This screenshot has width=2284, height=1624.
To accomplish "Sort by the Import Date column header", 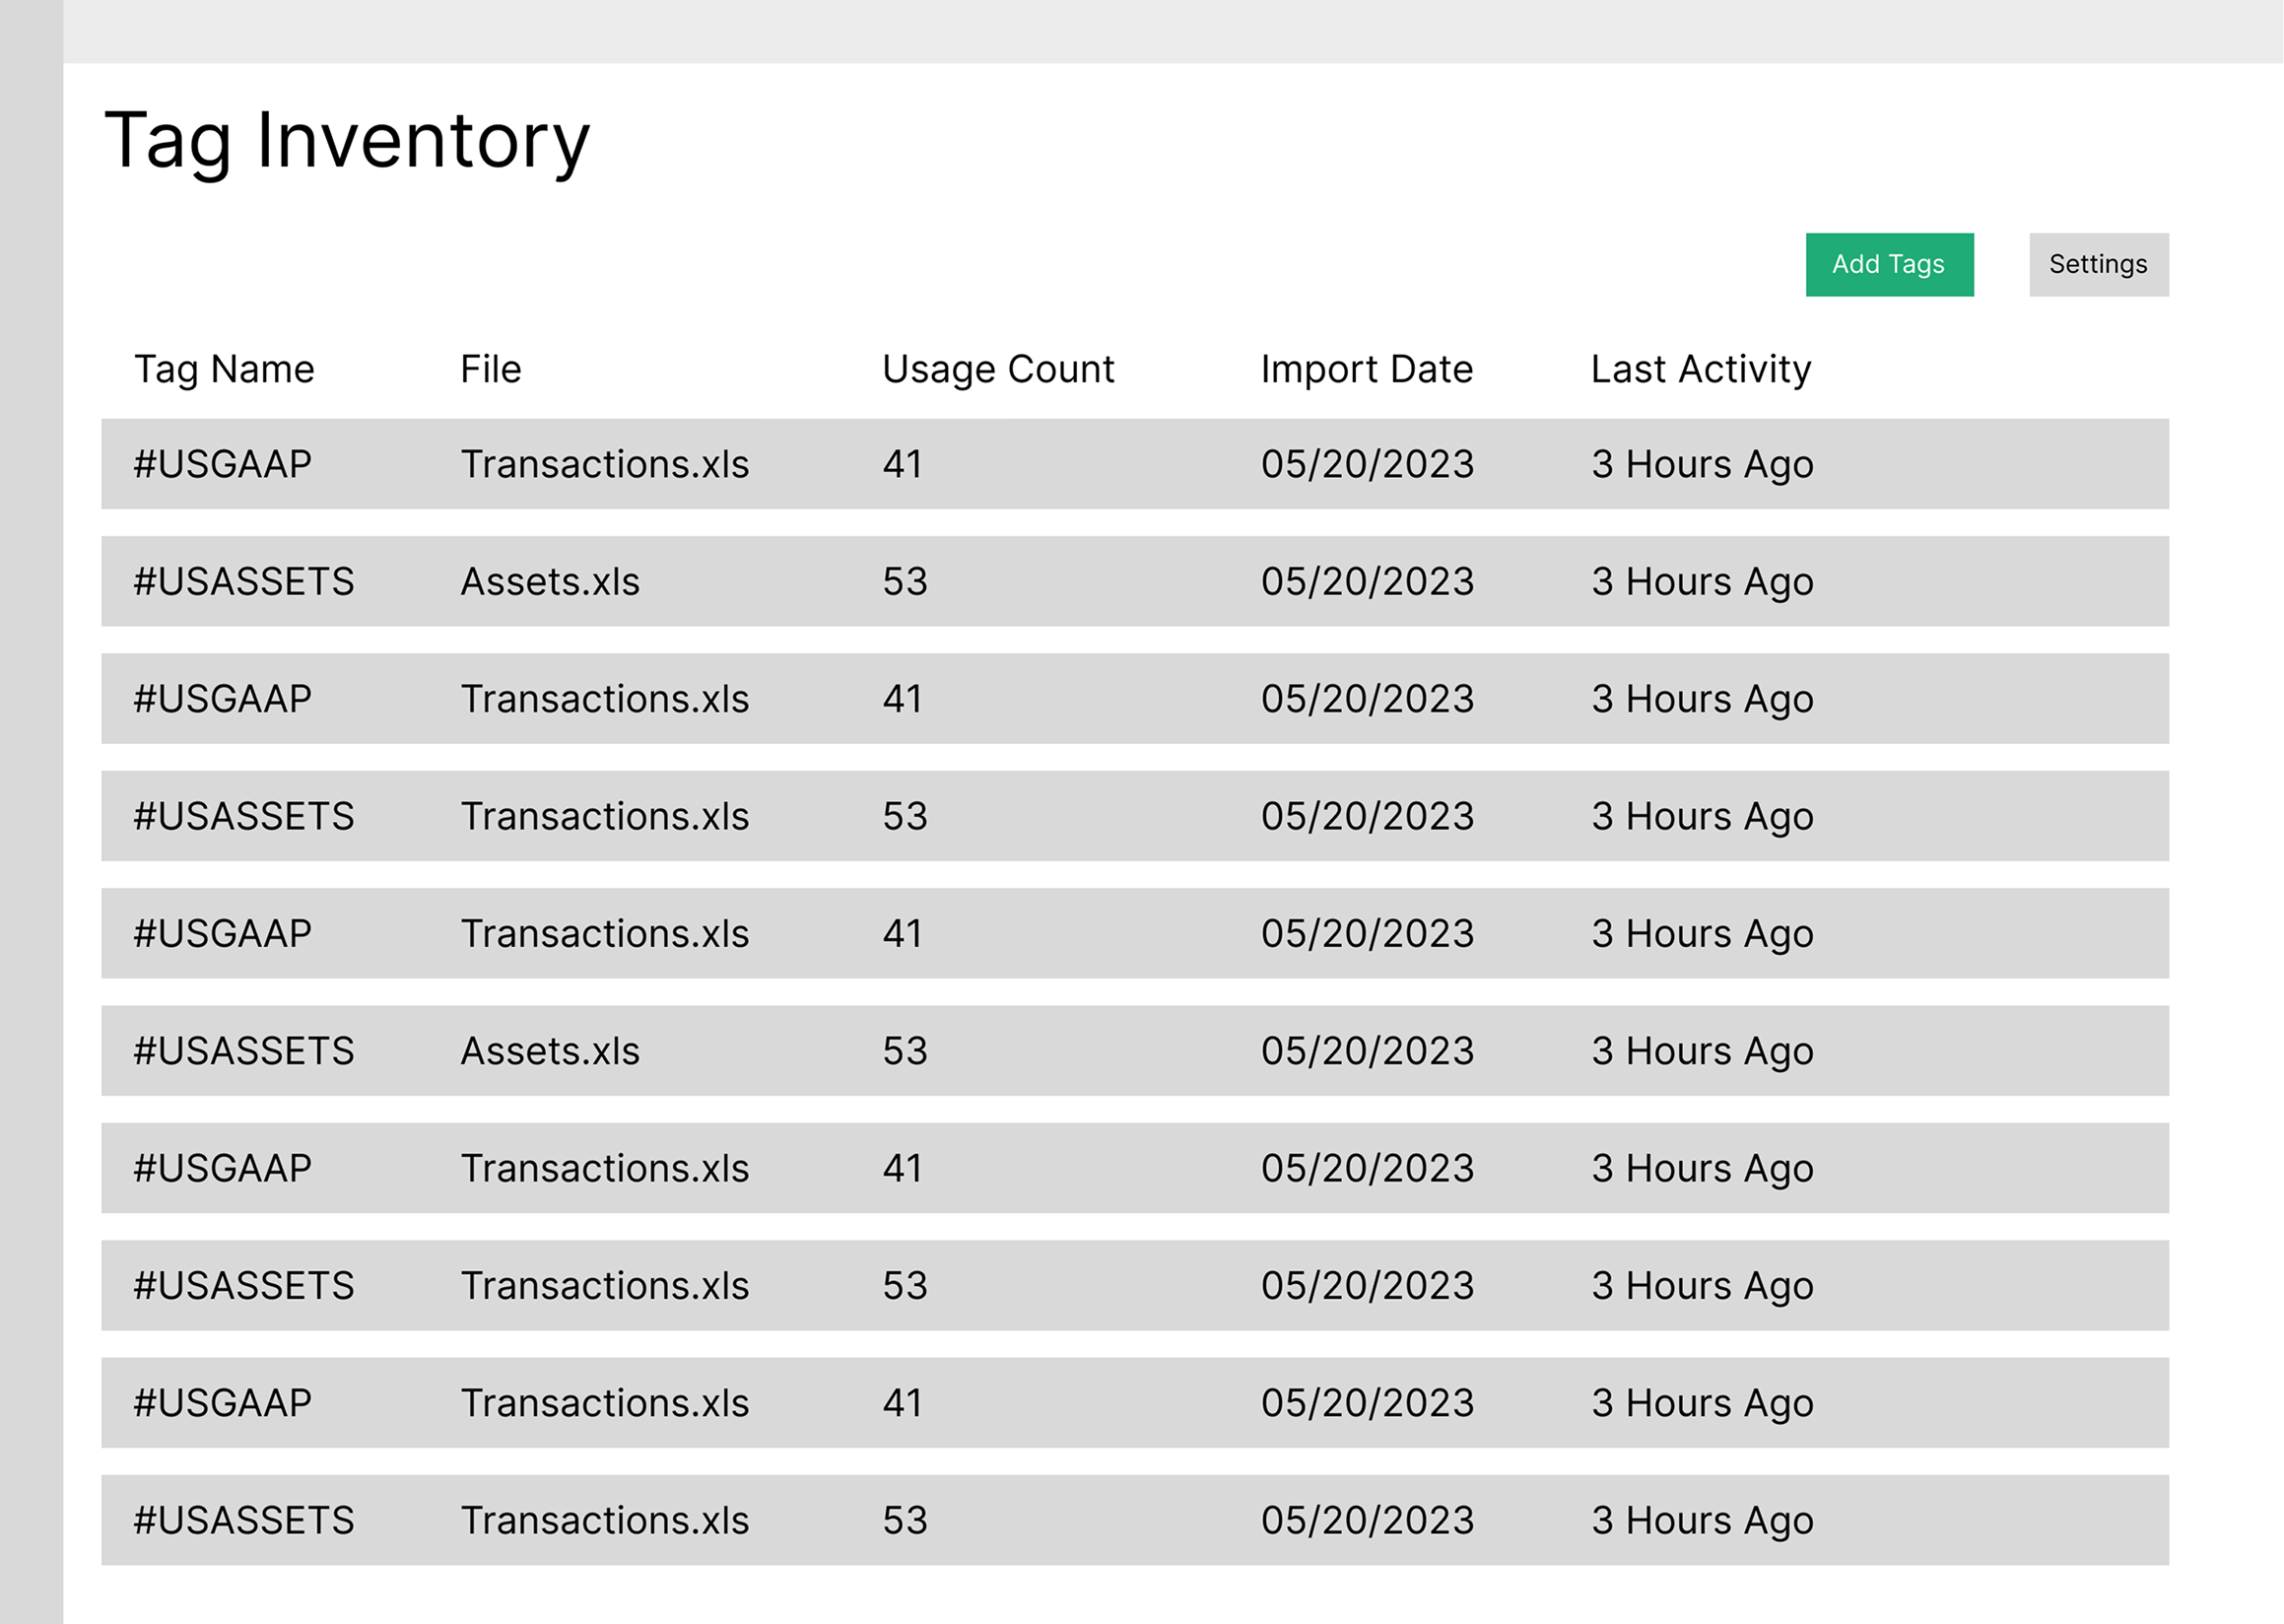I will point(1366,369).
